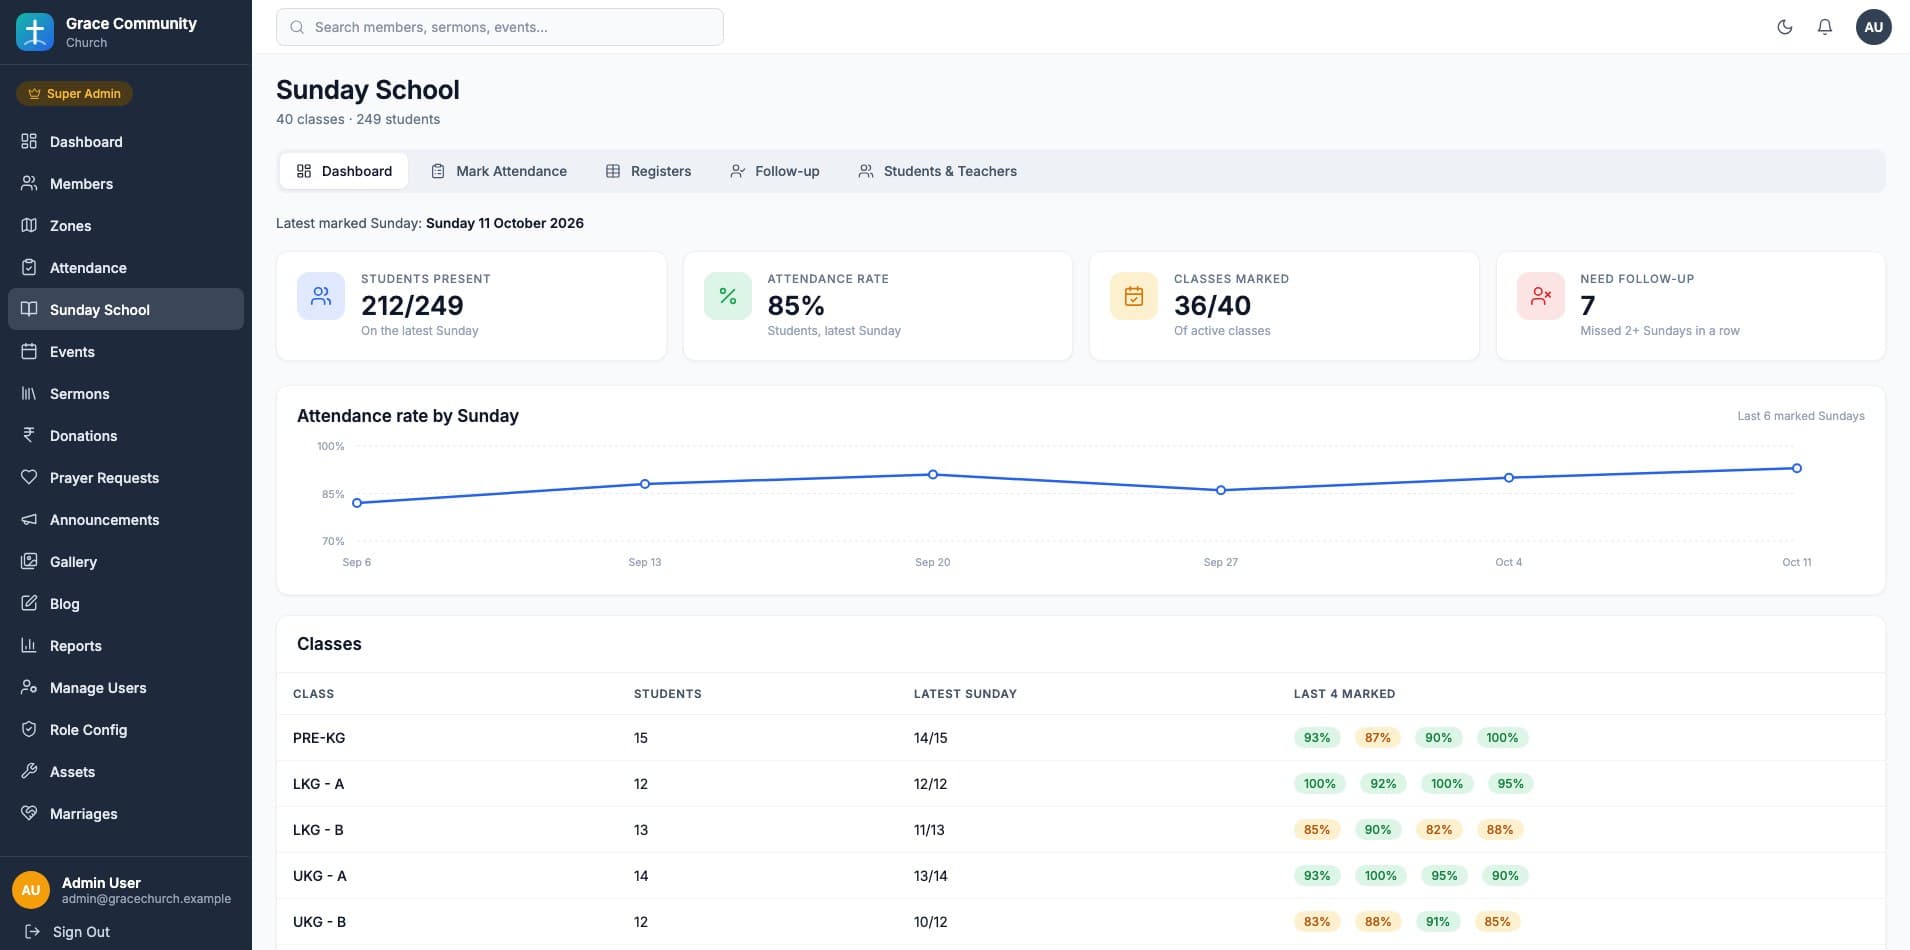Open AU user avatar in top bar
1910x950 pixels.
pos(1873,27)
